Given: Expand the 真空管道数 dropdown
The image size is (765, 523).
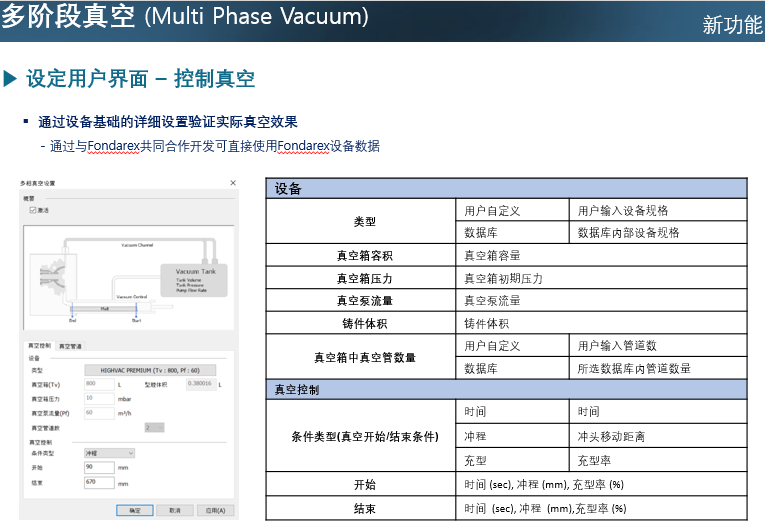Looking at the screenshot, I should pos(153,427).
